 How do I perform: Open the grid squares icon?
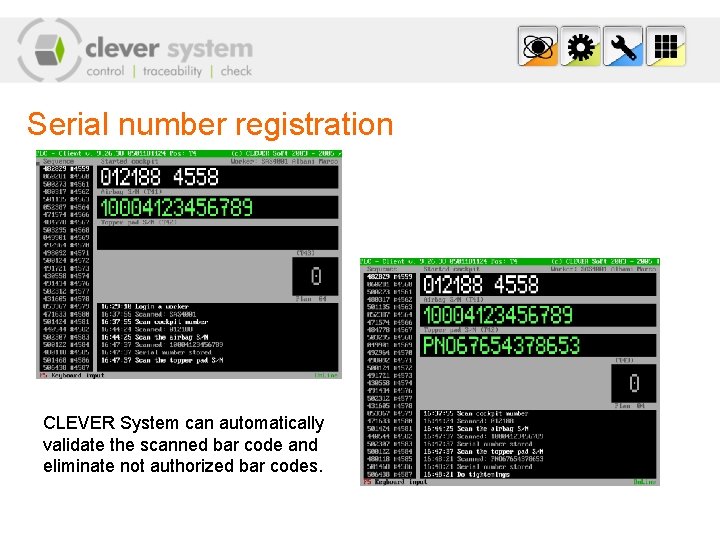tap(665, 46)
